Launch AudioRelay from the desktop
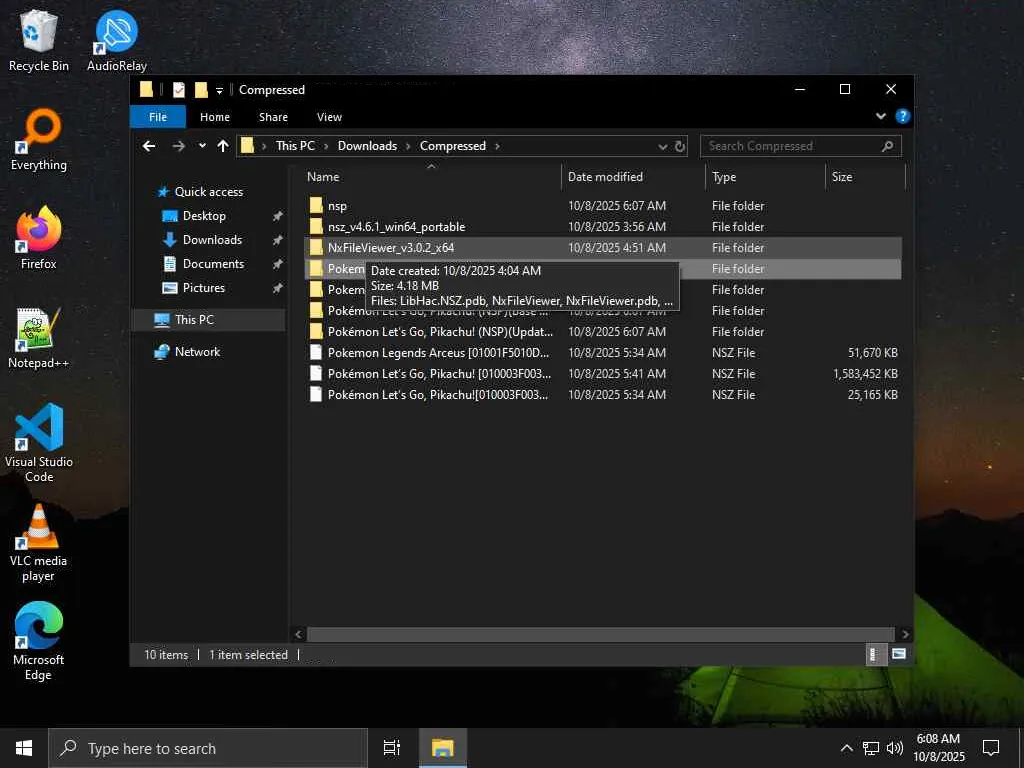 pos(116,40)
